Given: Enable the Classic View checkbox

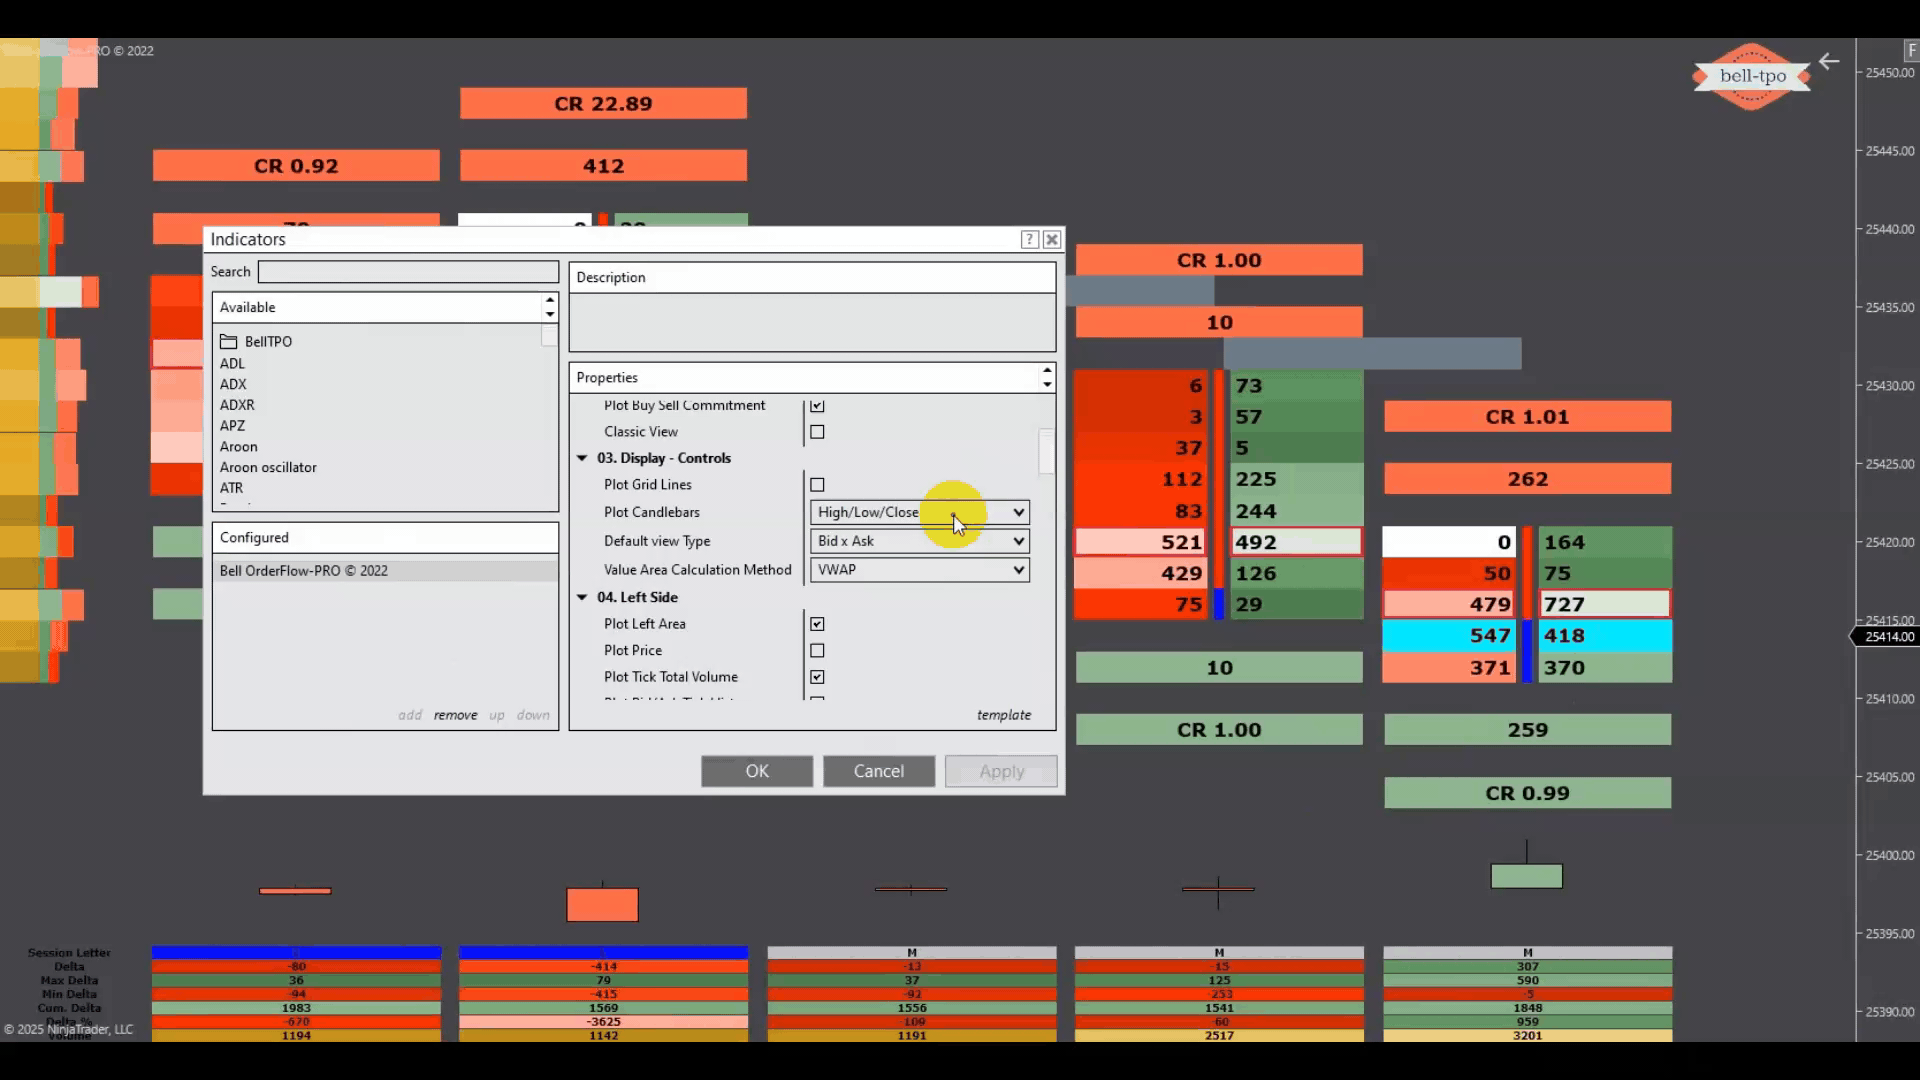Looking at the screenshot, I should pyautogui.click(x=817, y=432).
